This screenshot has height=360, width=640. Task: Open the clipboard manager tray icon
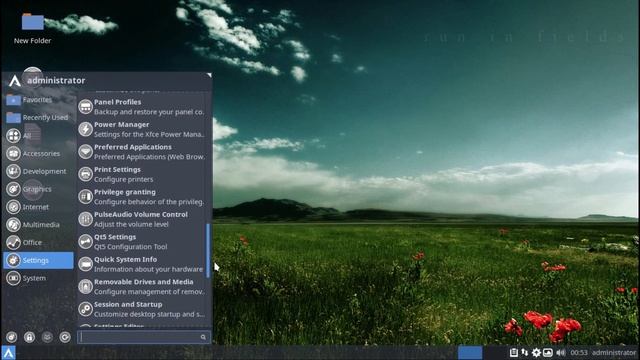point(514,352)
